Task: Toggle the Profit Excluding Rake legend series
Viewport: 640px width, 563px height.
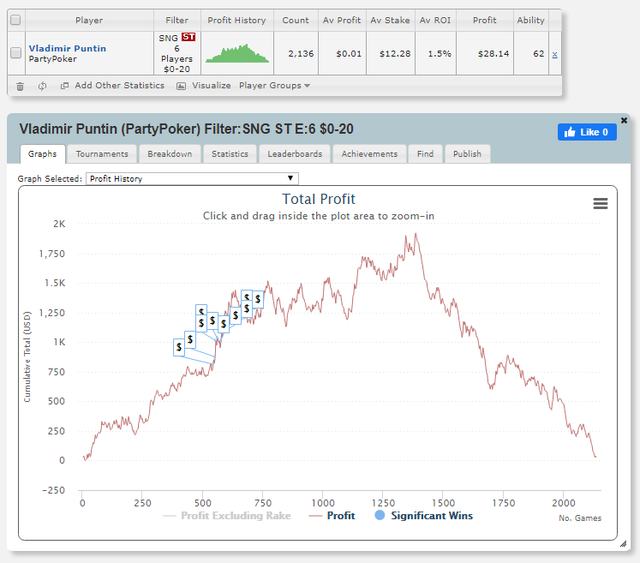Action: 227,516
